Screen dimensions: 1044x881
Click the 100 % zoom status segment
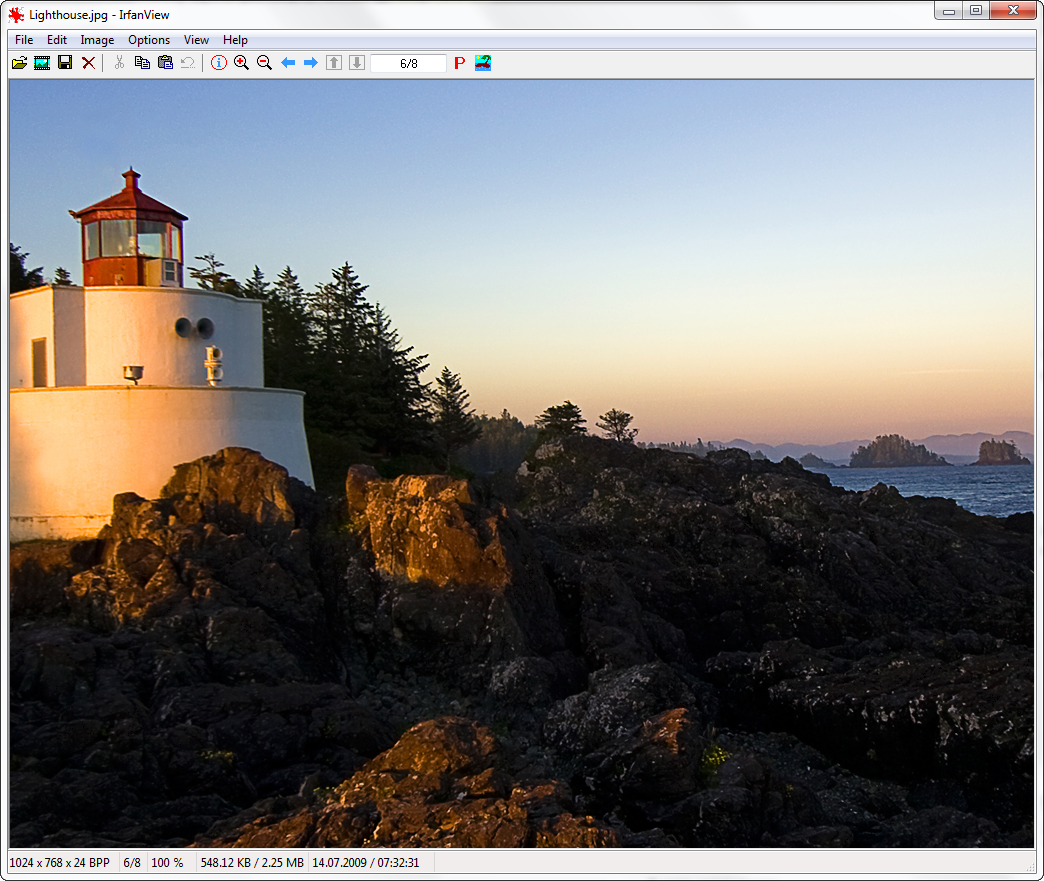pyautogui.click(x=167, y=862)
